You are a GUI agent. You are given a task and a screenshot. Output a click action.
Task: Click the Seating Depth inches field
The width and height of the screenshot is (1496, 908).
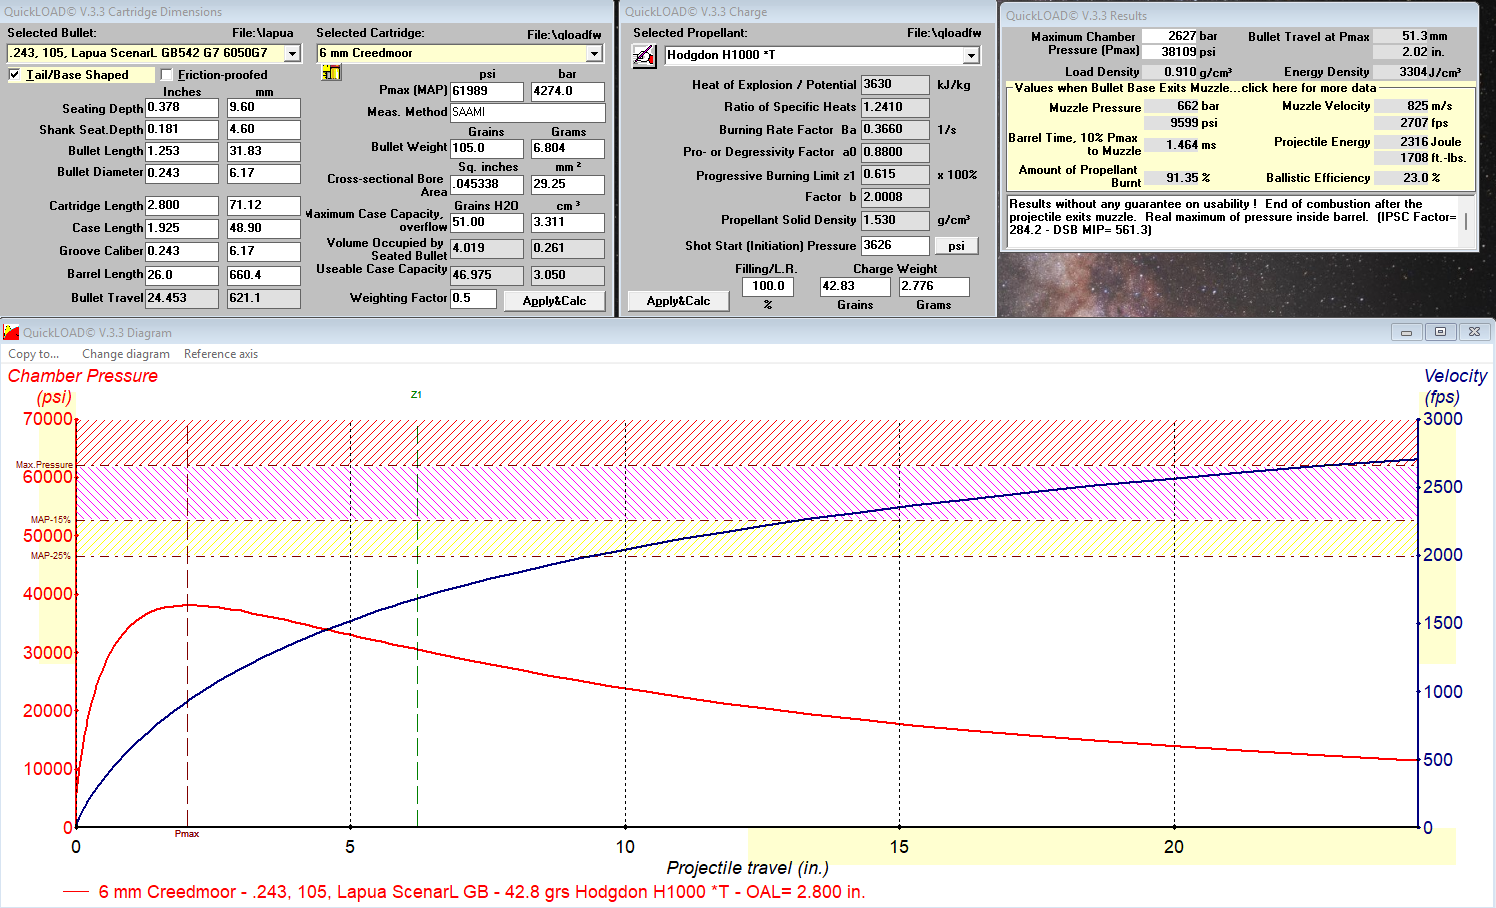[x=182, y=107]
